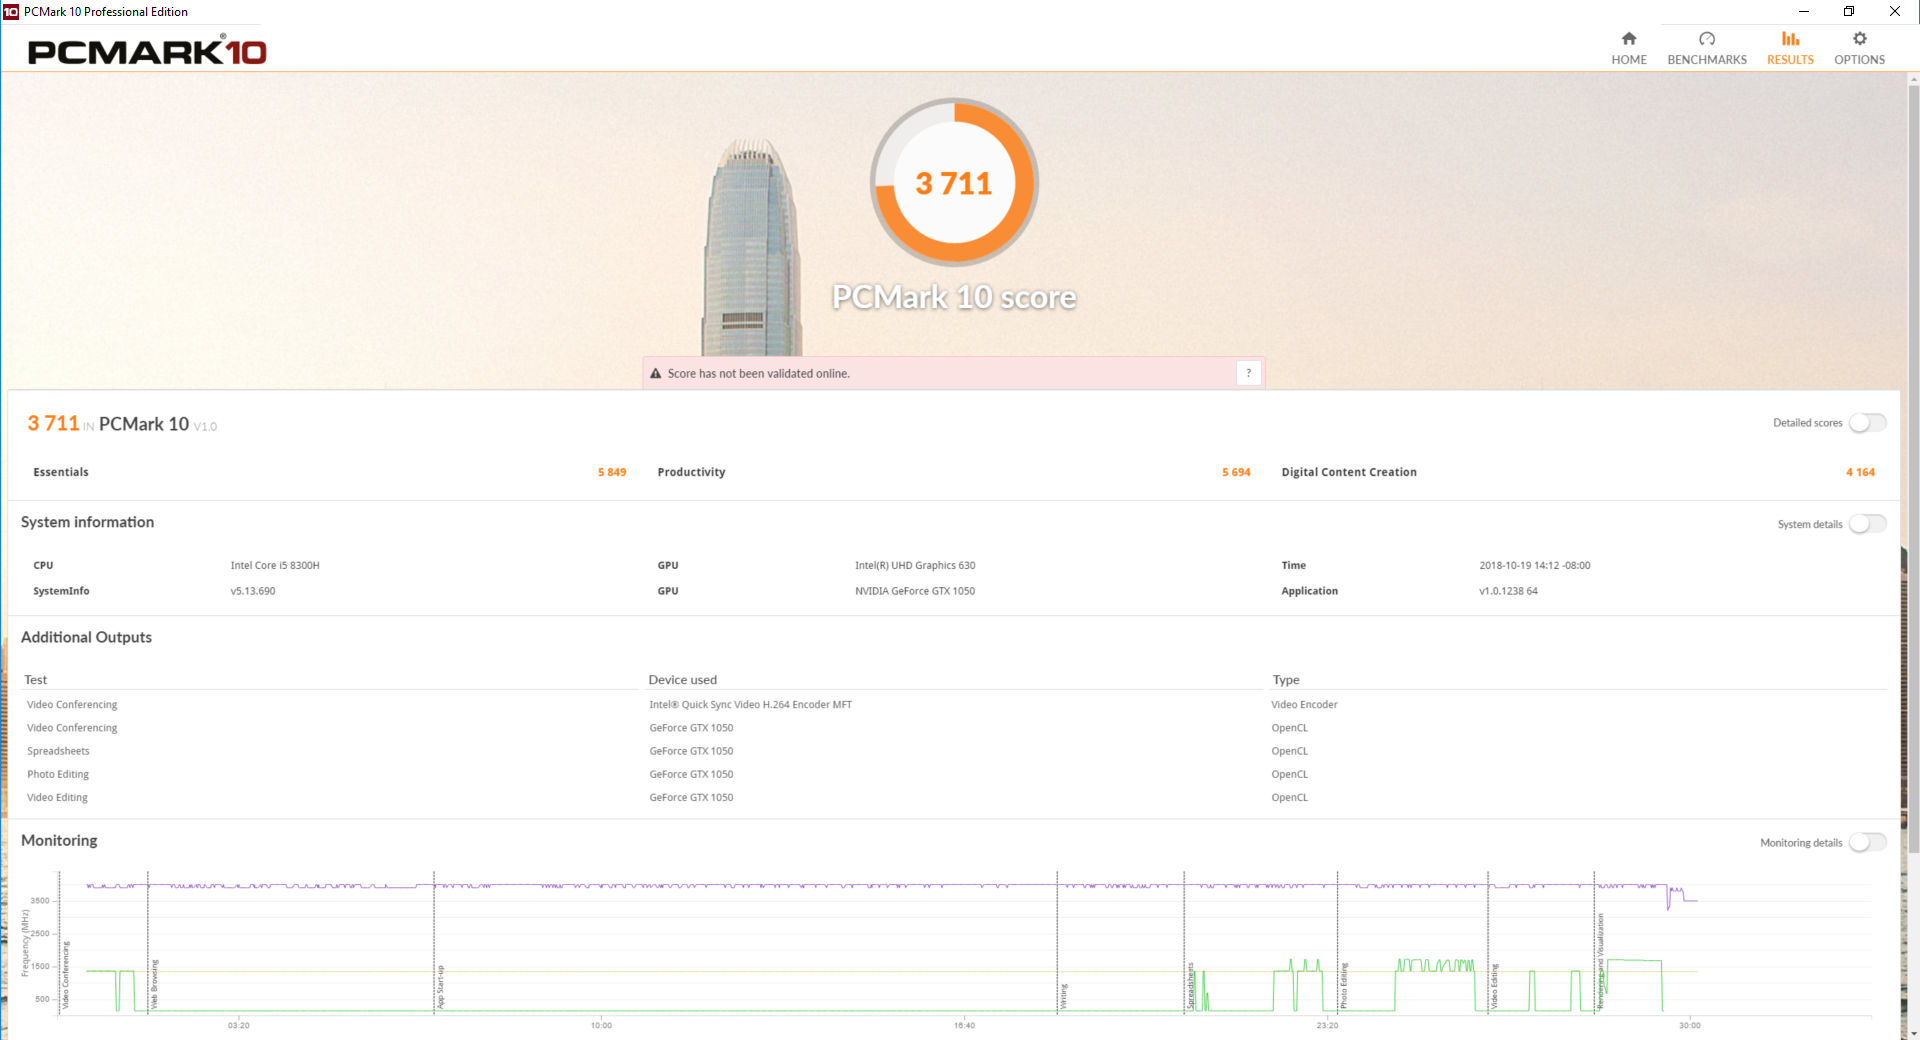
Task: Open the Benchmarks tab
Action: 1707,48
